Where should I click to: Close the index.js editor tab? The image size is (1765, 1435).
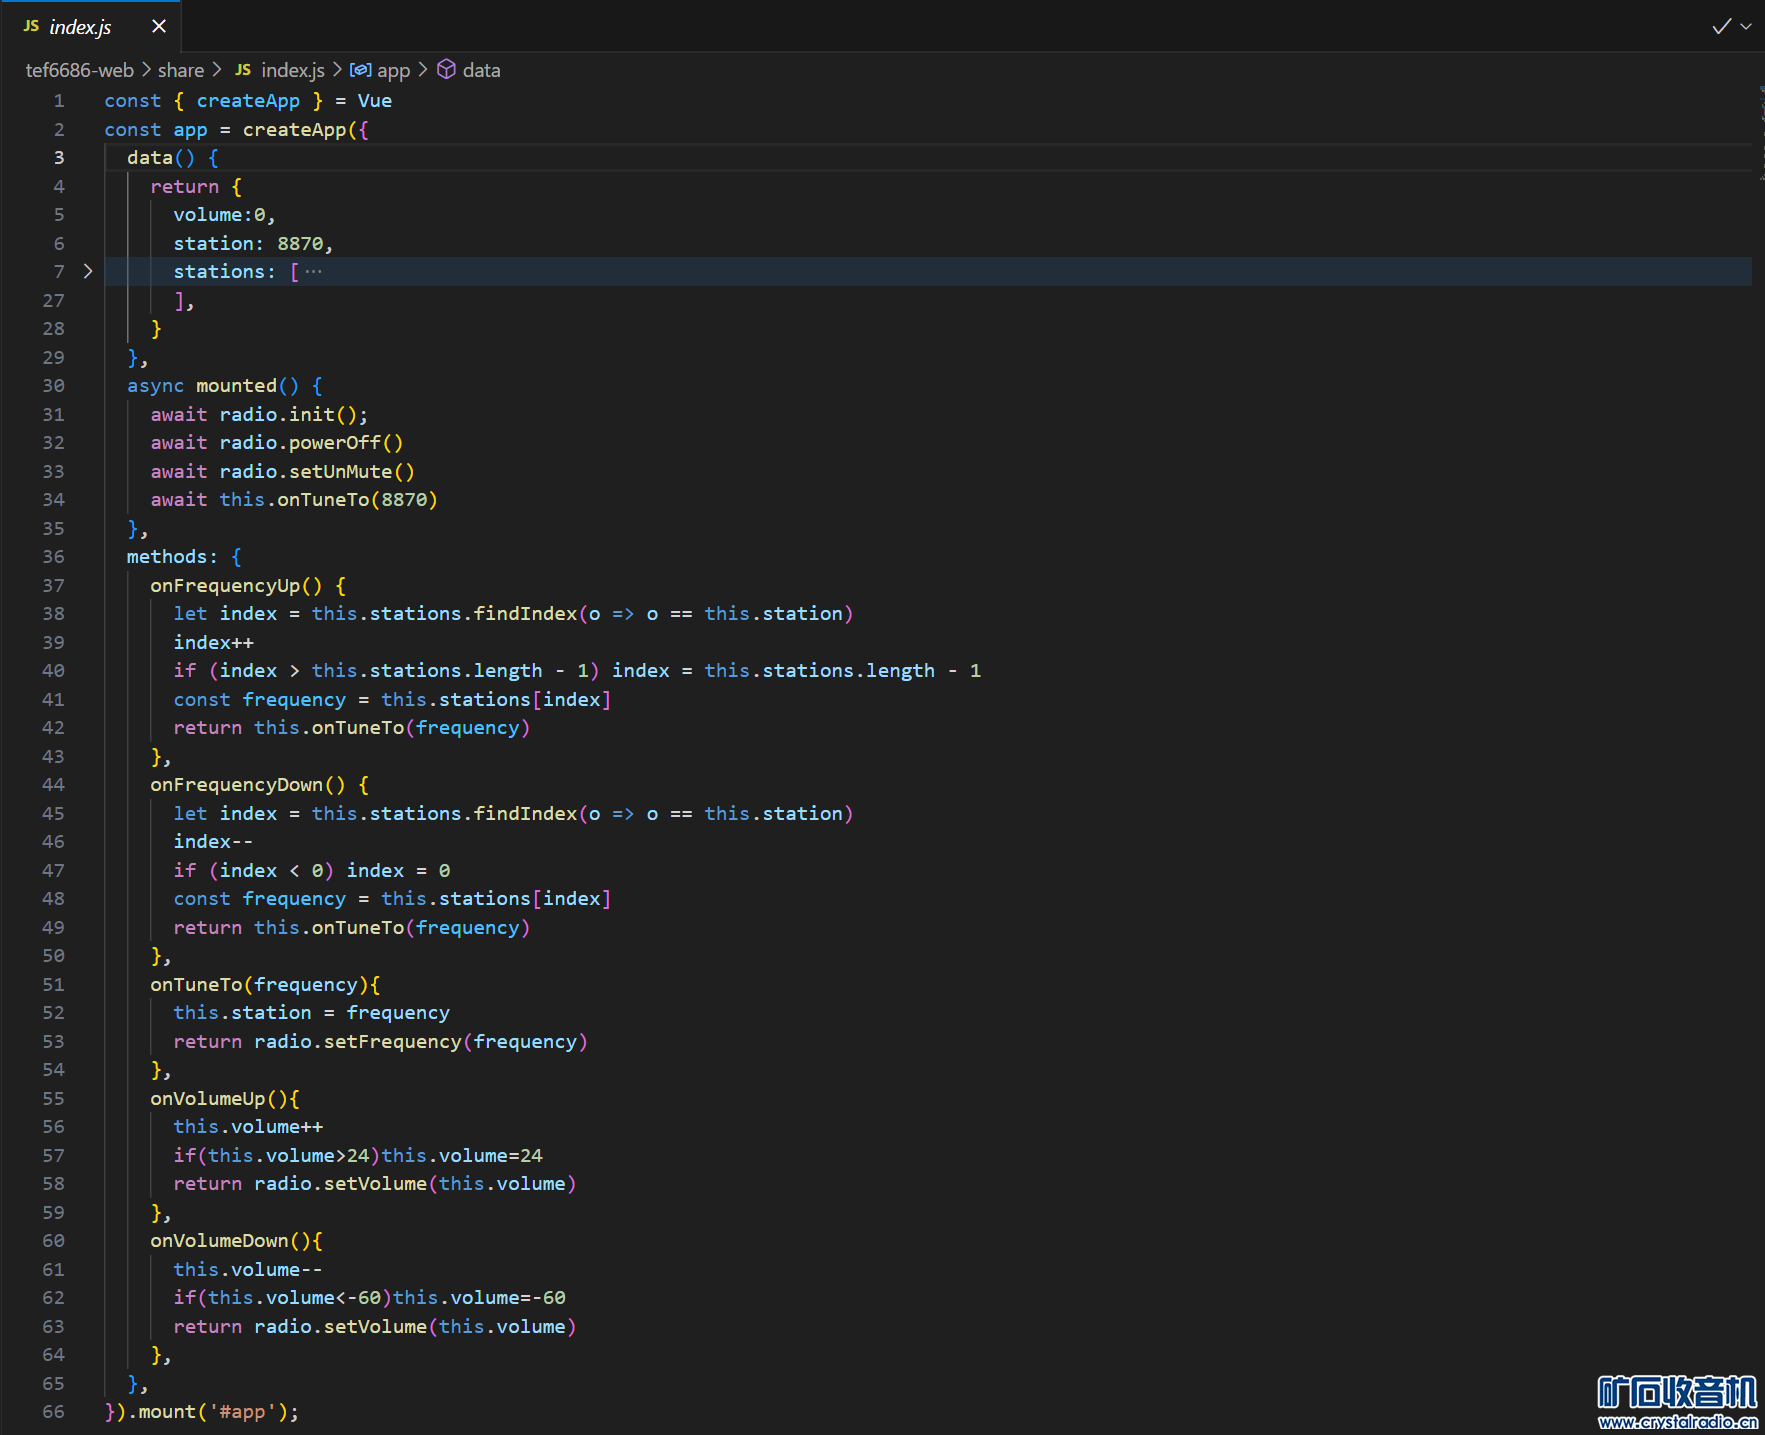coord(158,27)
